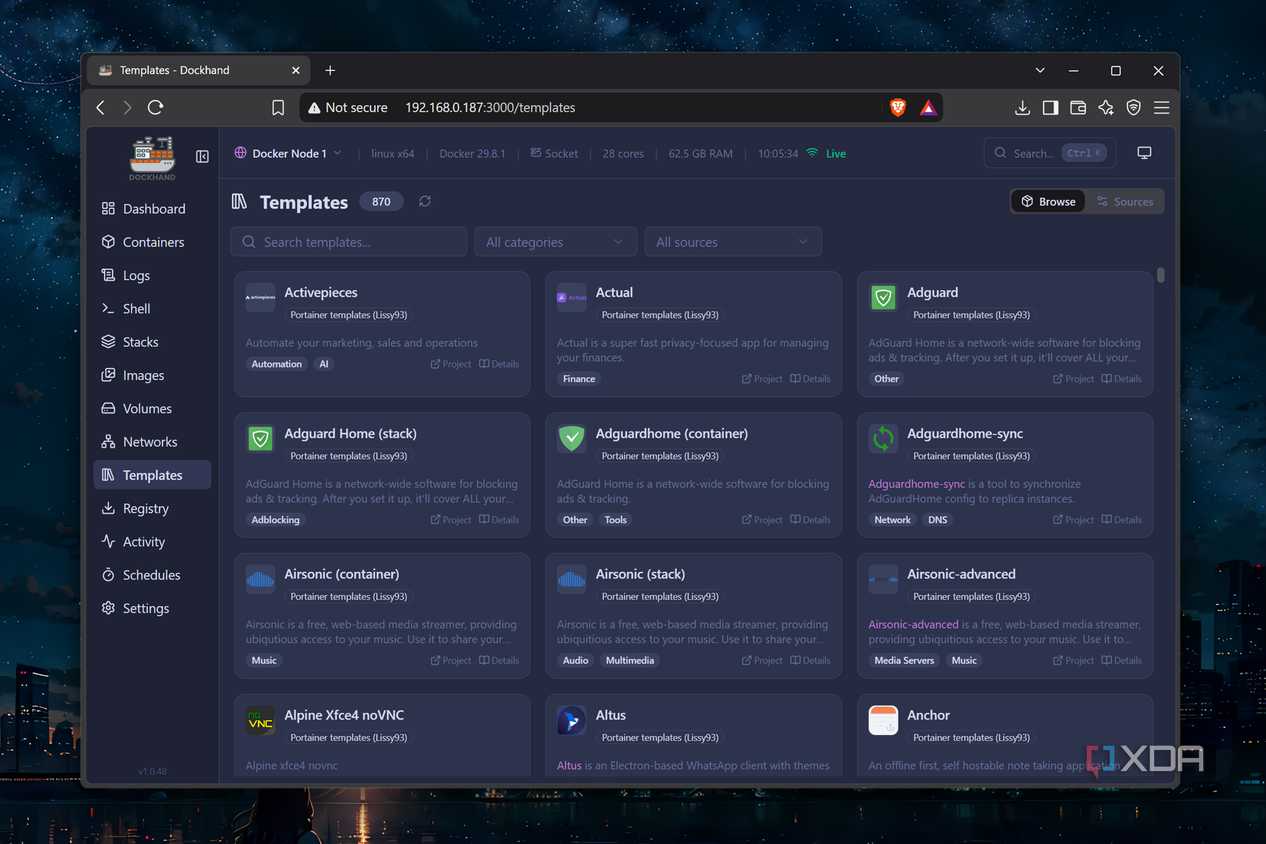The image size is (1266, 844).
Task: Open Details on the Activepieces card
Action: [x=499, y=364]
